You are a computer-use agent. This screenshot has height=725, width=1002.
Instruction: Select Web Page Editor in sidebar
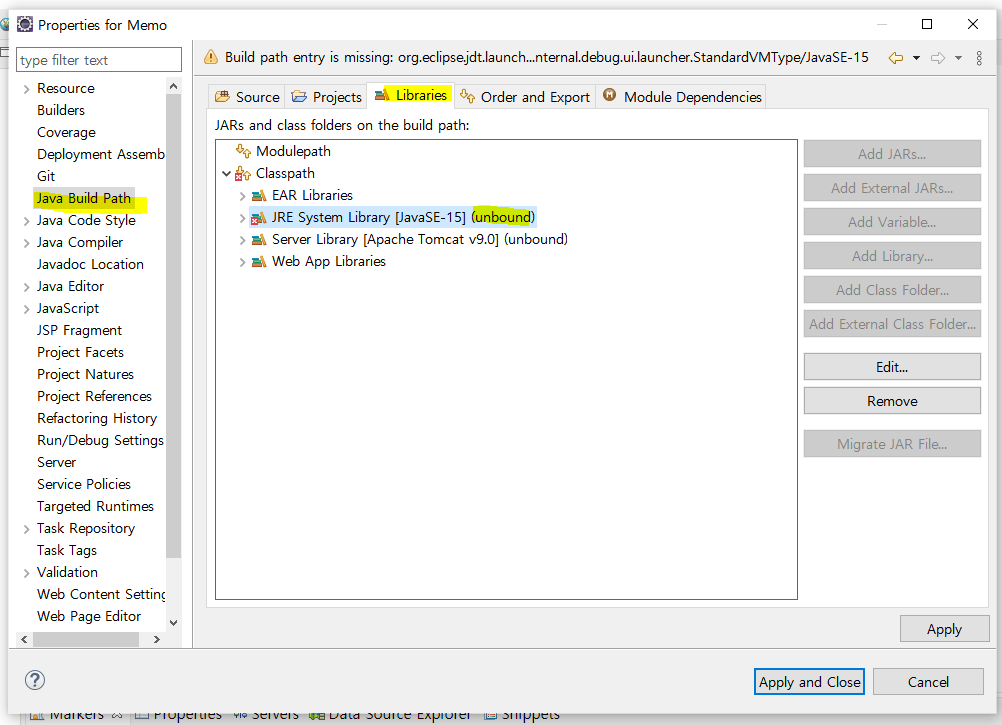[89, 616]
